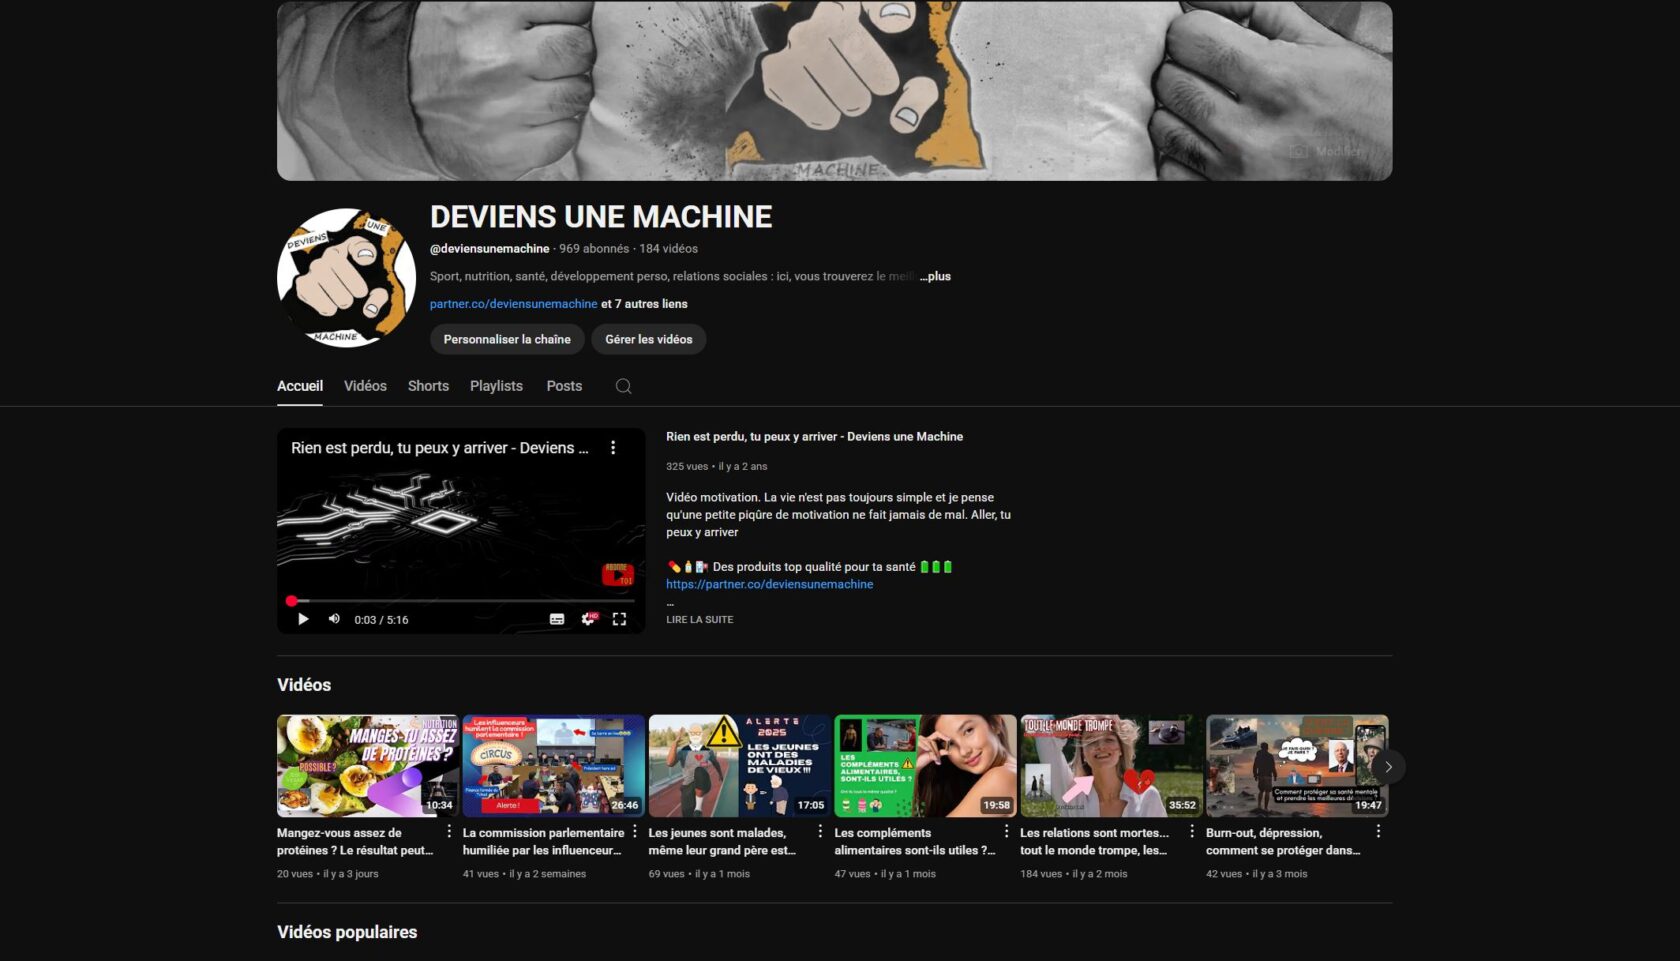Open options for 'Les compléments alimentaires' video
The height and width of the screenshot is (961, 1680).
pos(1006,832)
